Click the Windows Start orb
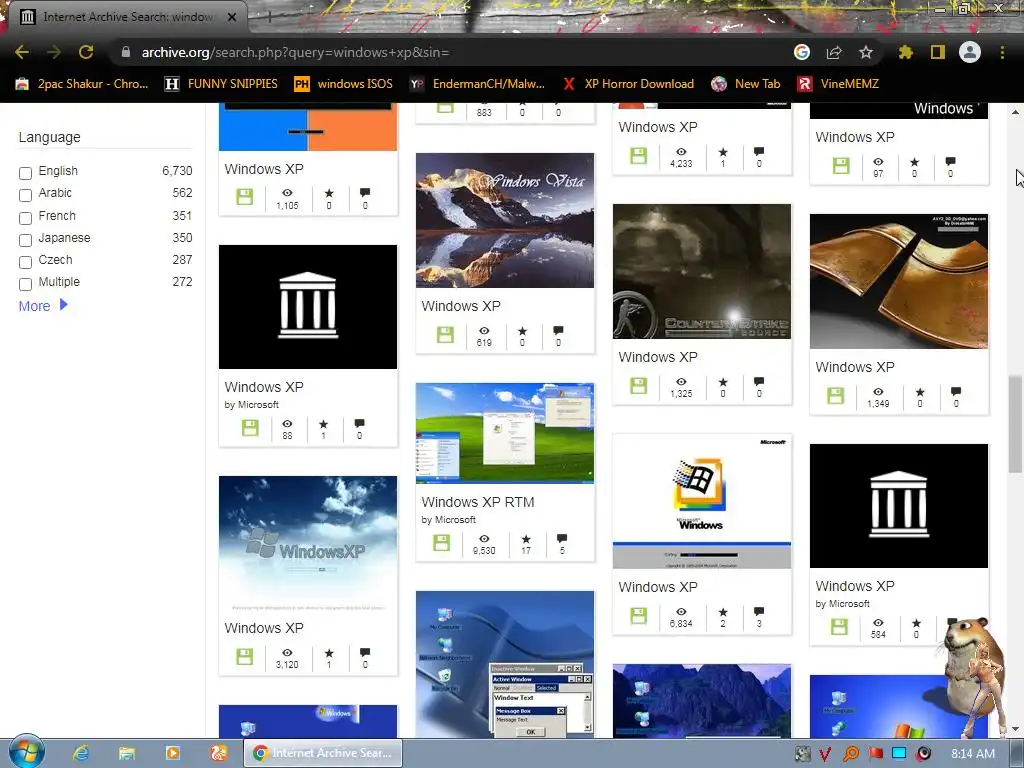The width and height of the screenshot is (1024, 768). point(26,752)
